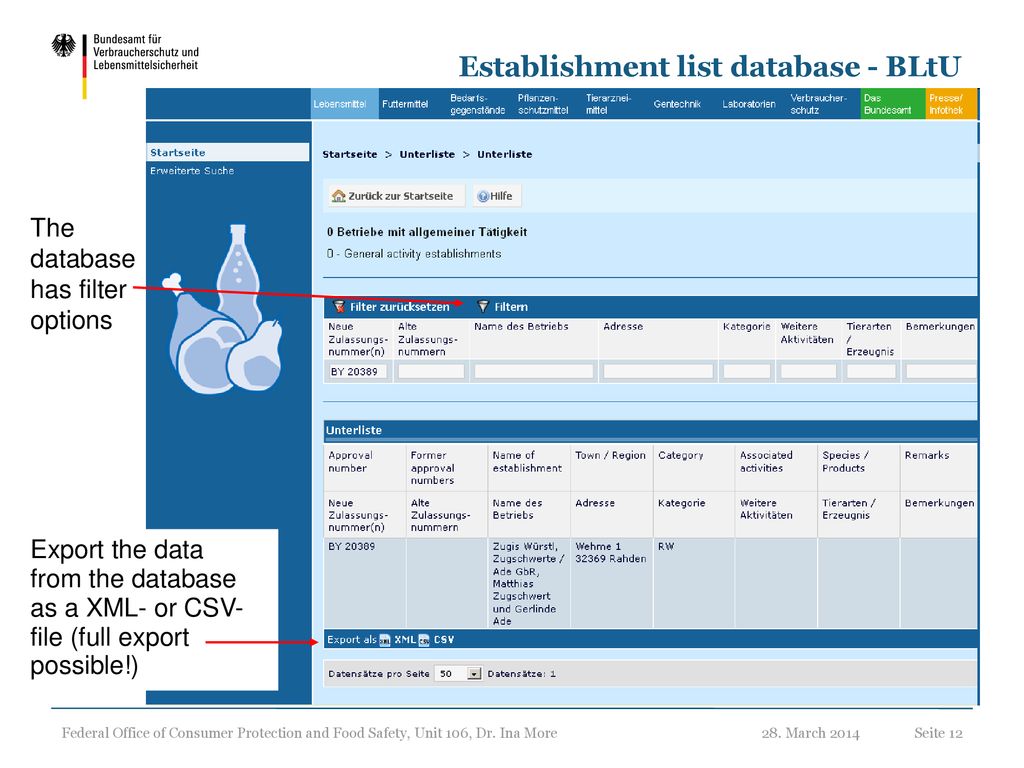The height and width of the screenshot is (768, 1024).
Task: Open the Verbraucherschutz tab
Action: click(818, 104)
